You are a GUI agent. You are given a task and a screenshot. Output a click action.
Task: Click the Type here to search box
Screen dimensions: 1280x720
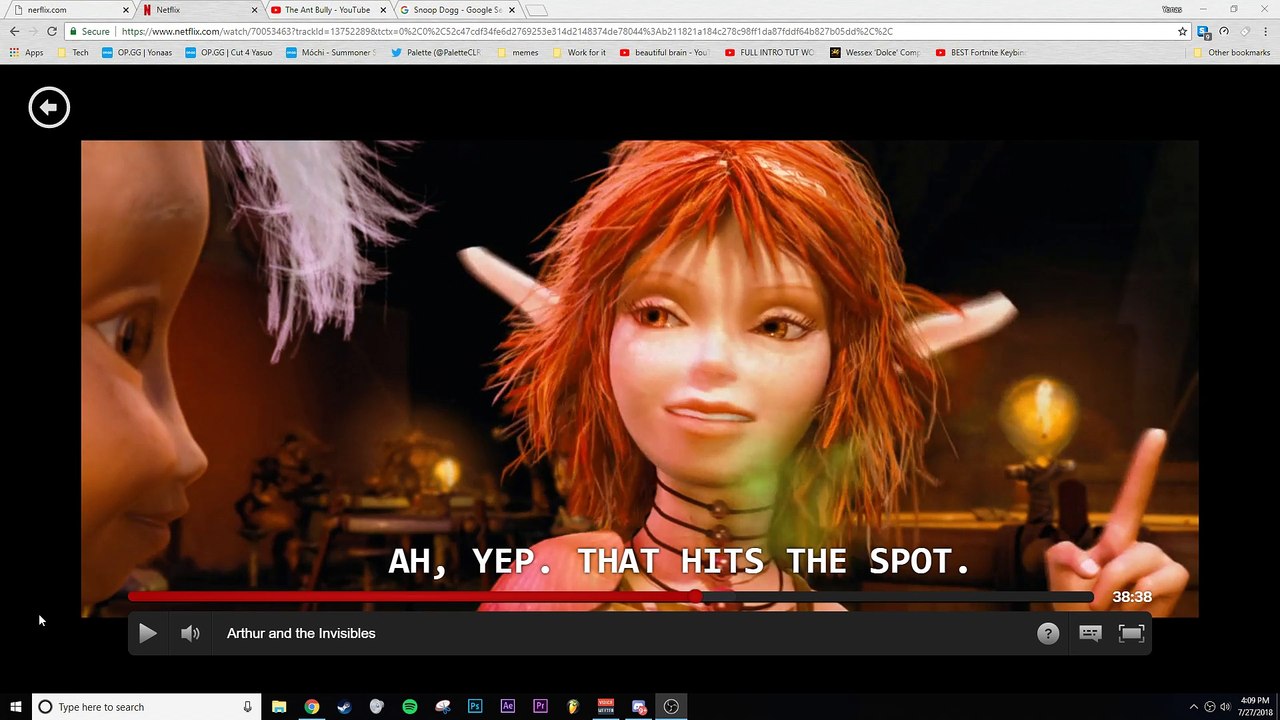pyautogui.click(x=147, y=707)
